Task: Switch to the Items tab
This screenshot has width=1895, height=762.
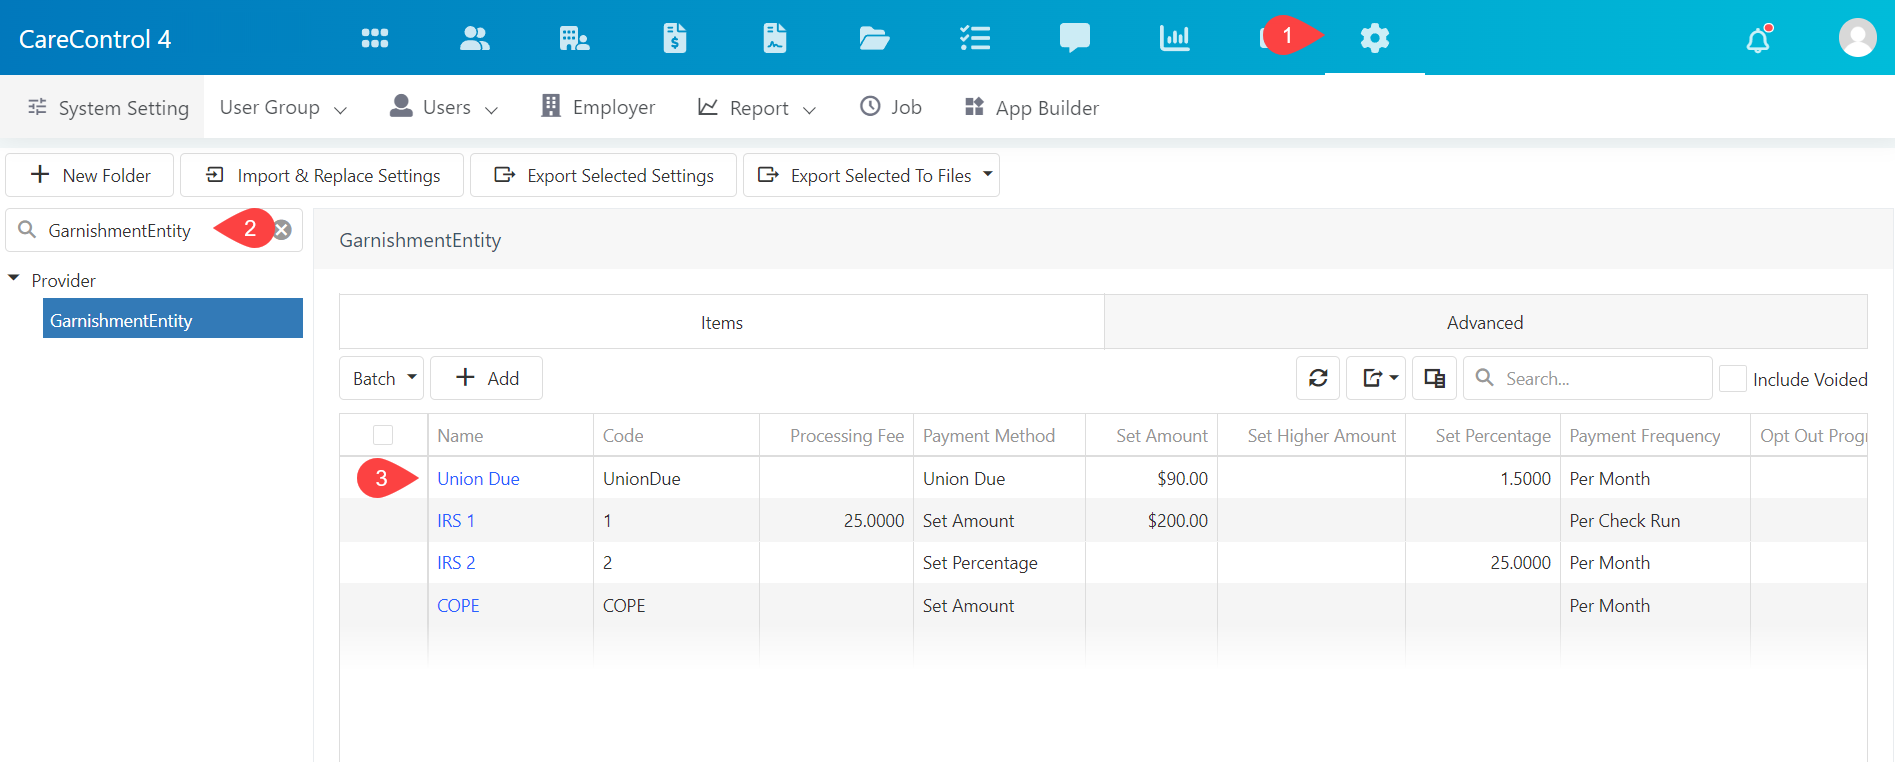Action: [x=722, y=322]
